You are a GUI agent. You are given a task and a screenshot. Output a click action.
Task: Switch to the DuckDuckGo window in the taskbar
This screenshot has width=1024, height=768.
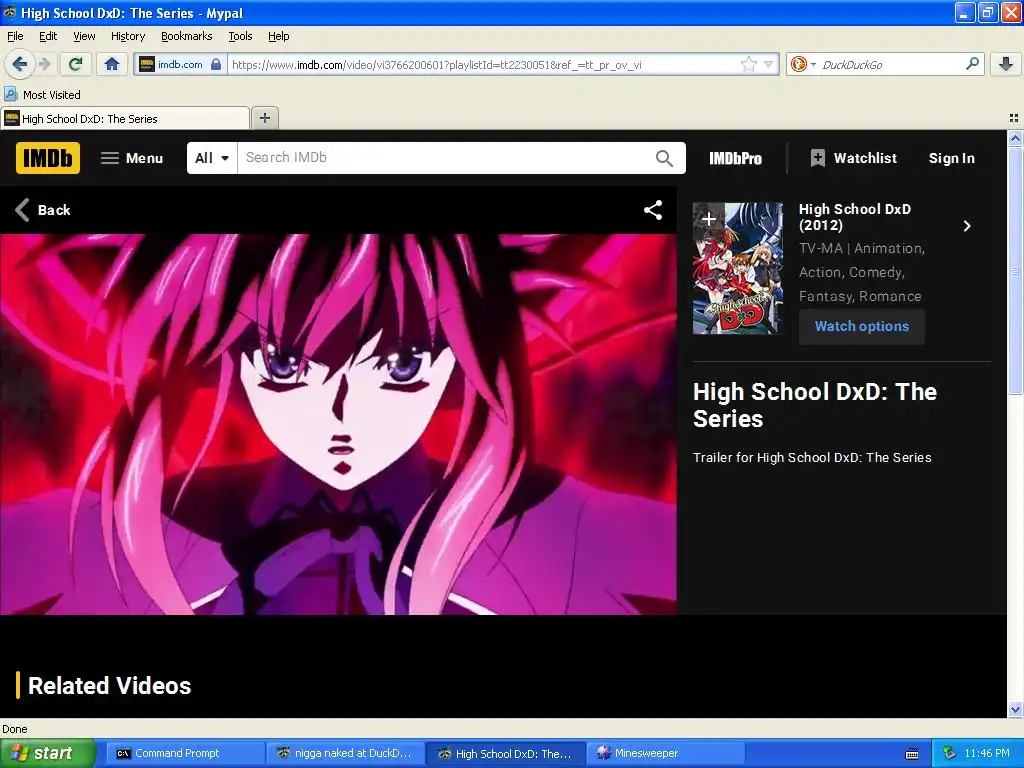coord(345,753)
